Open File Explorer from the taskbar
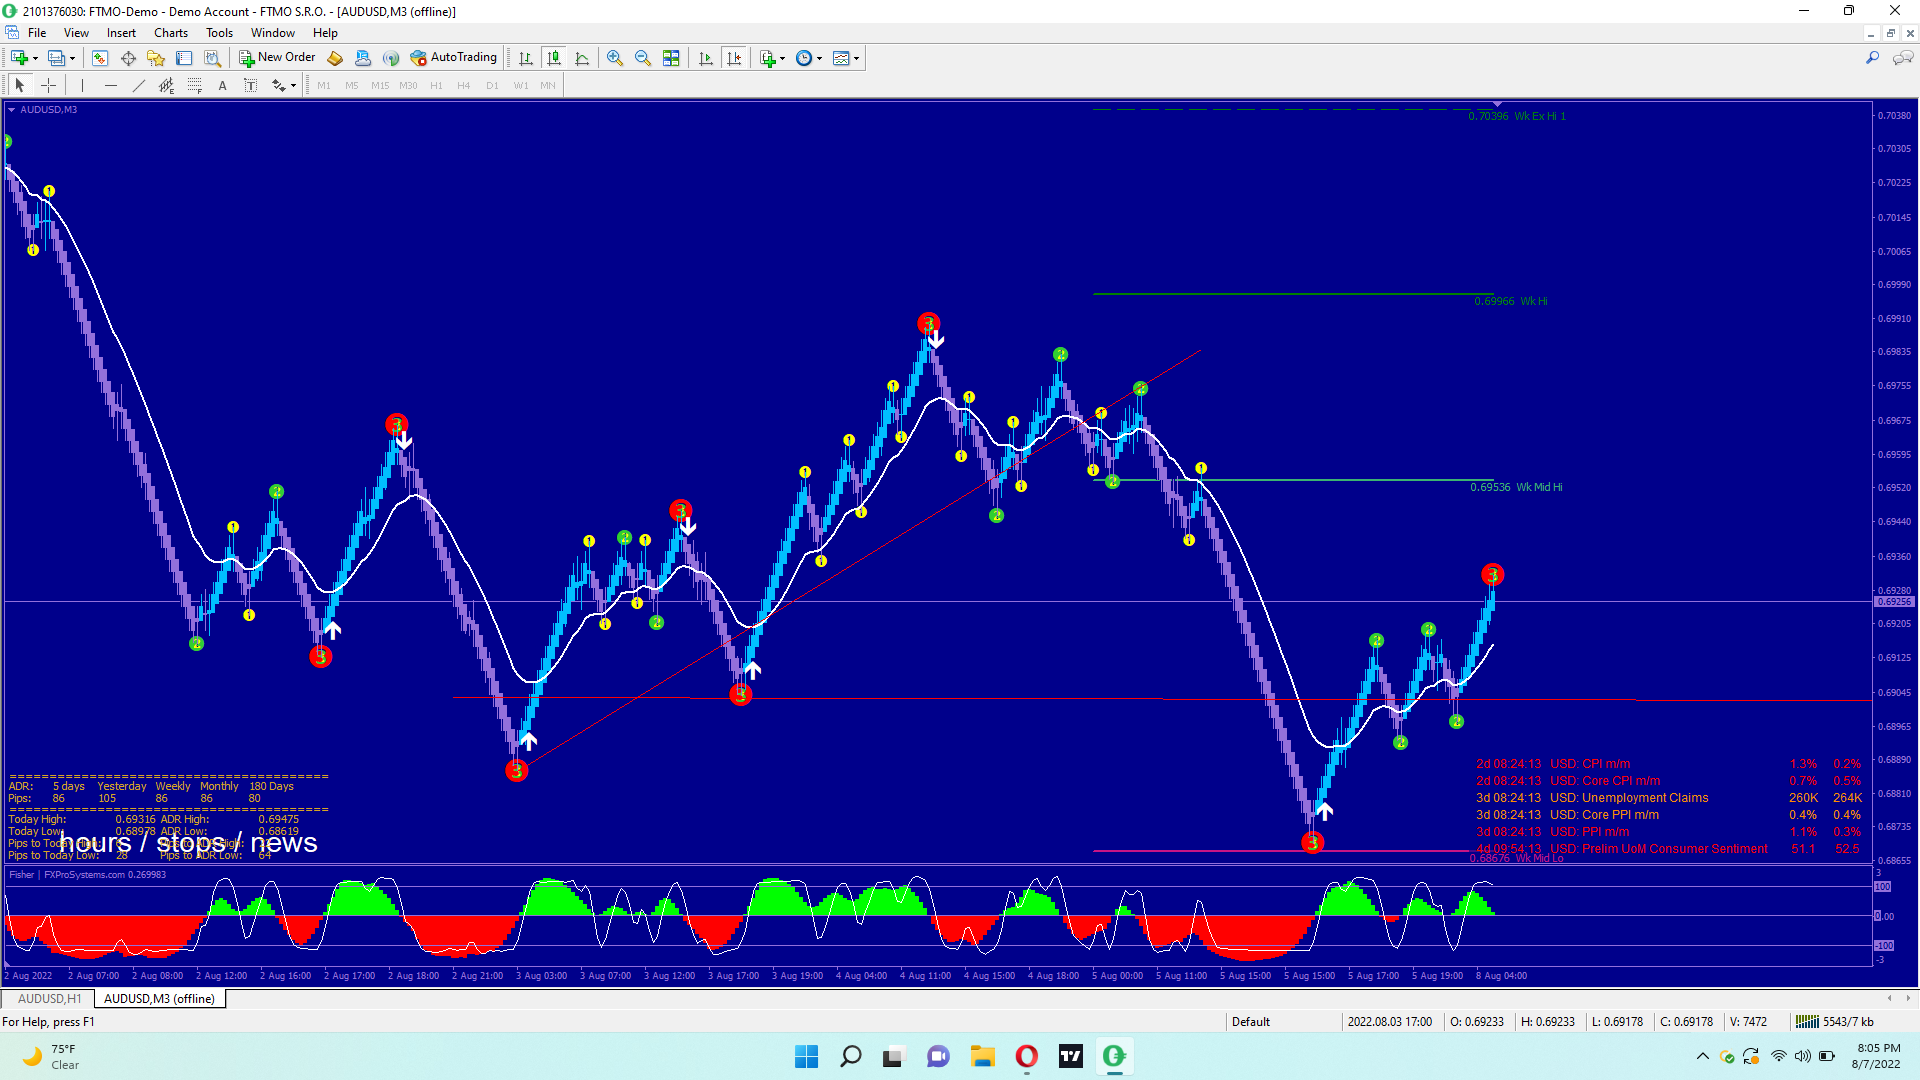The image size is (1920, 1080). click(x=982, y=1056)
